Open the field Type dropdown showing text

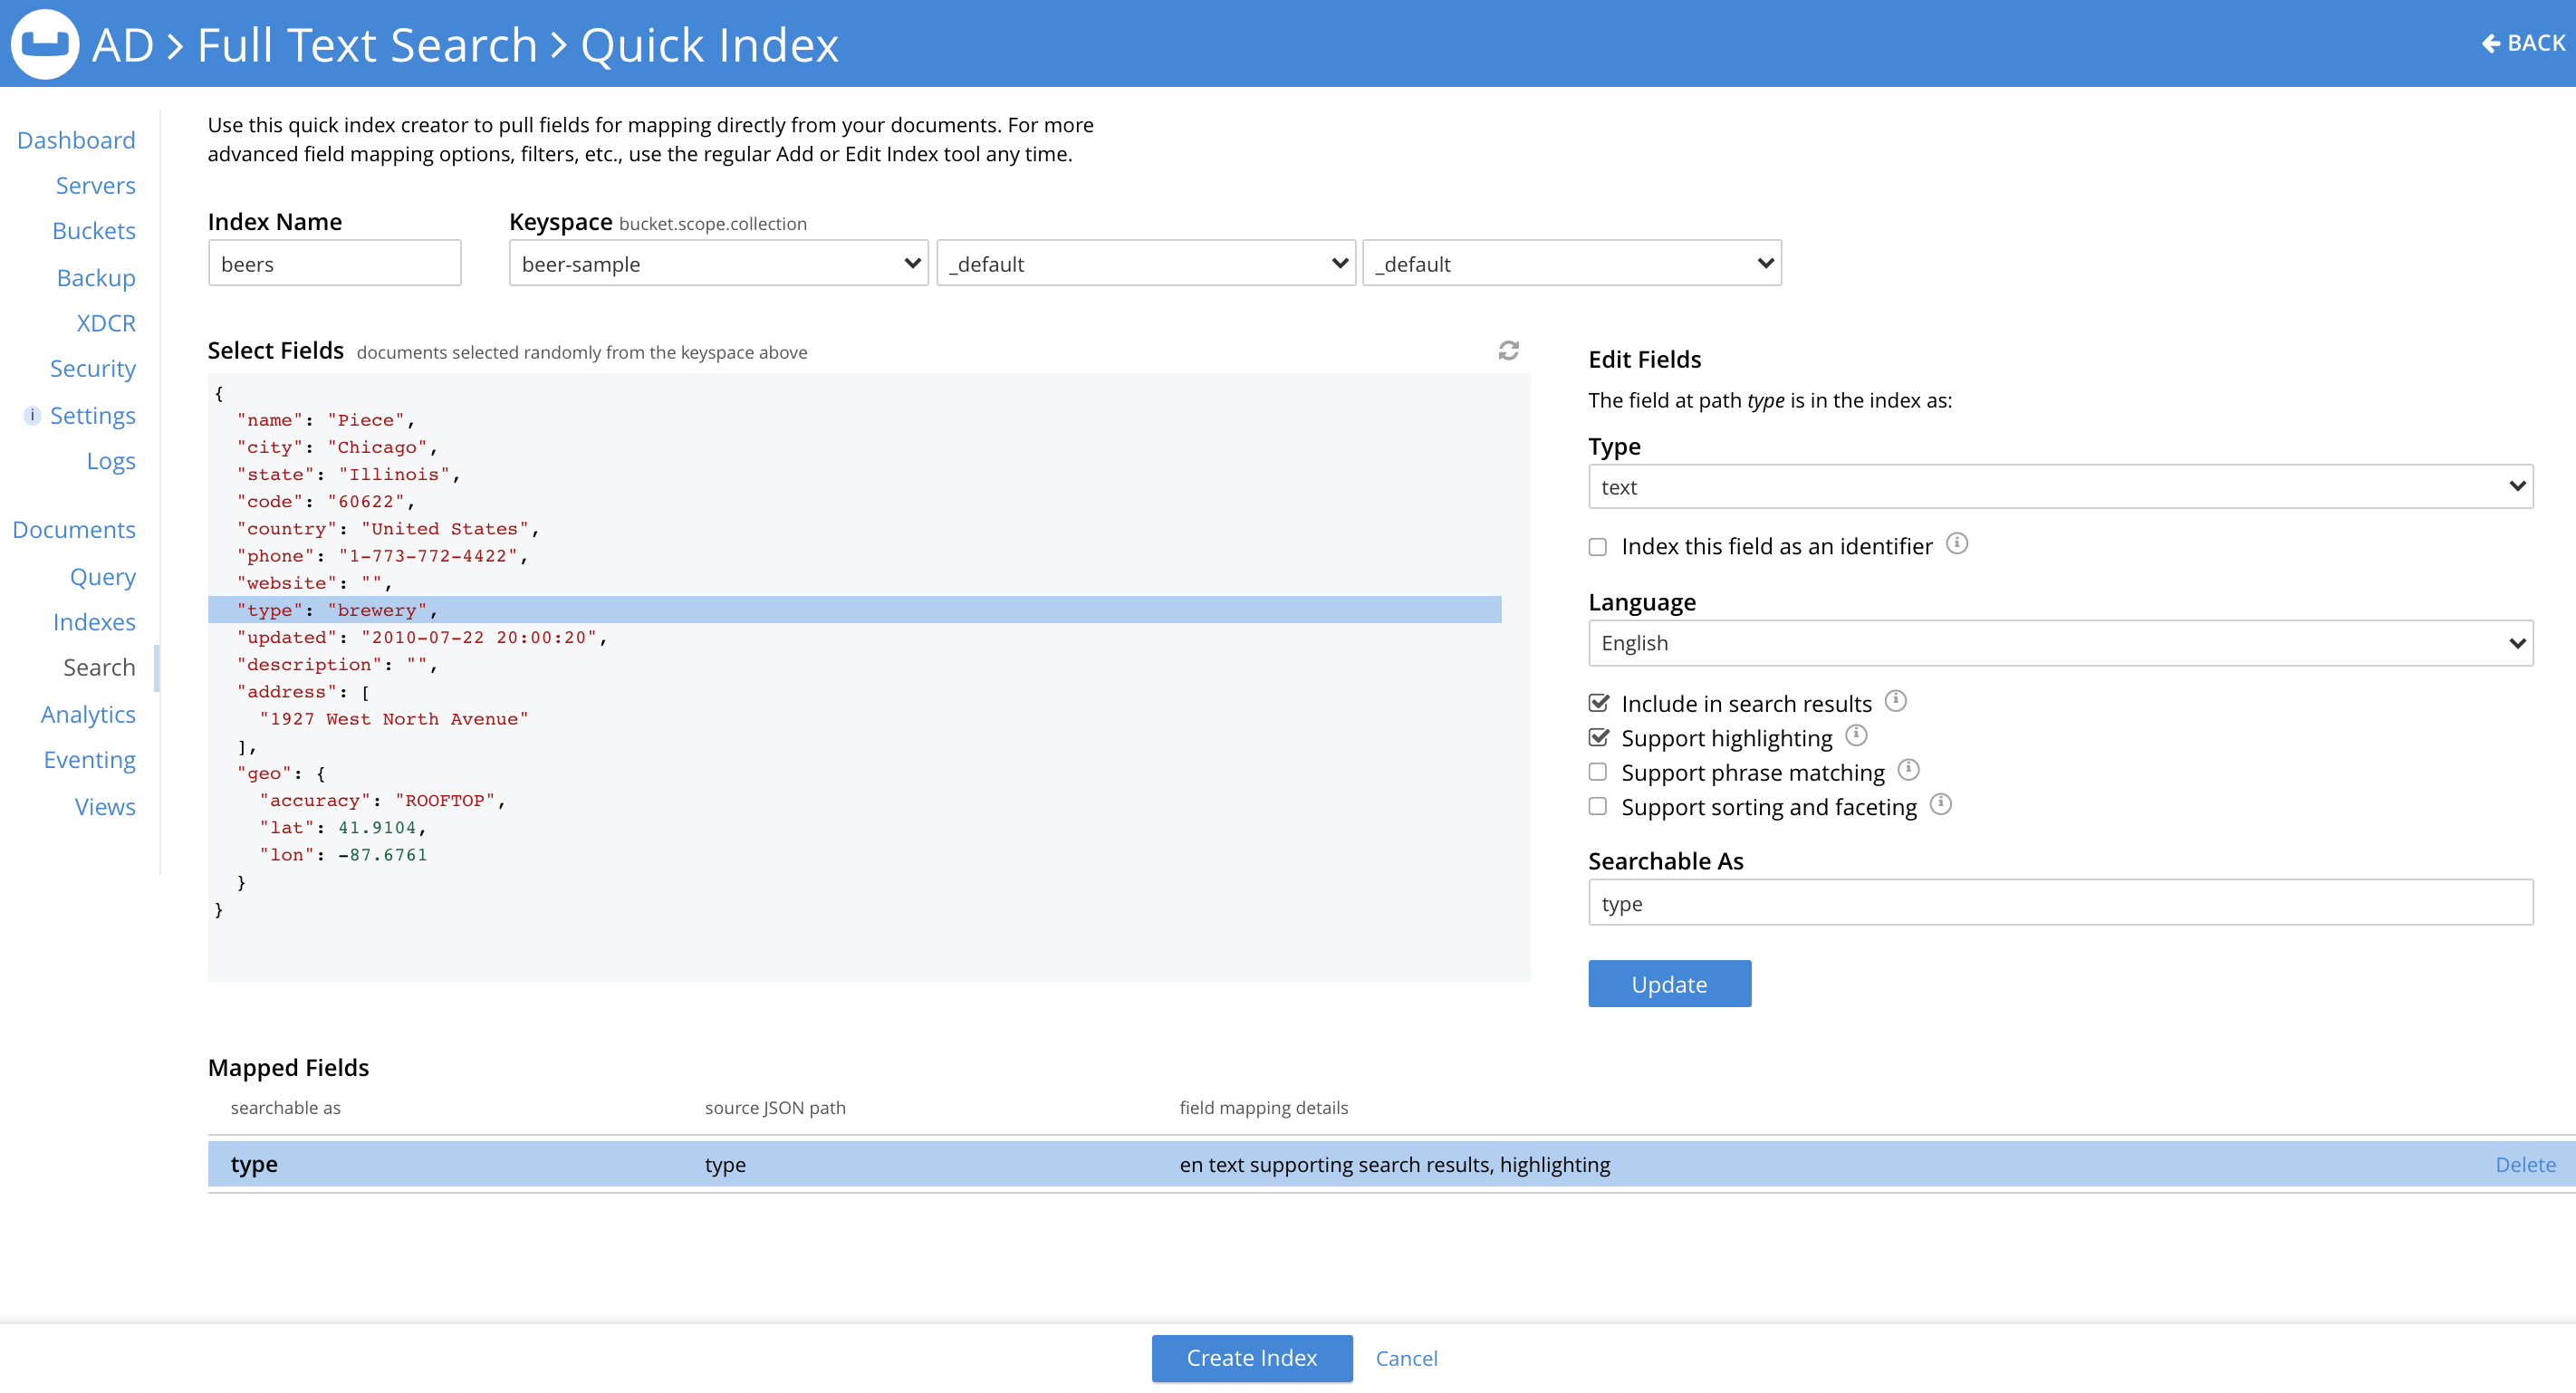point(2059,487)
